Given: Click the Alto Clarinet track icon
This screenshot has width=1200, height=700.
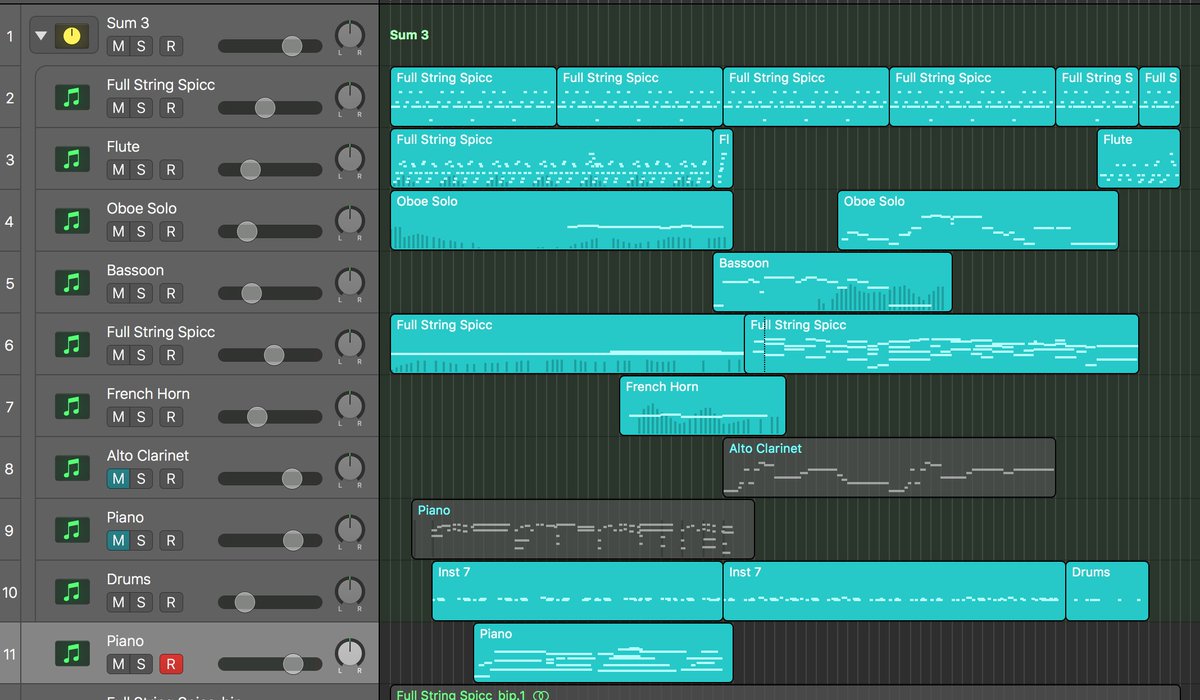Looking at the screenshot, I should 72,468.
